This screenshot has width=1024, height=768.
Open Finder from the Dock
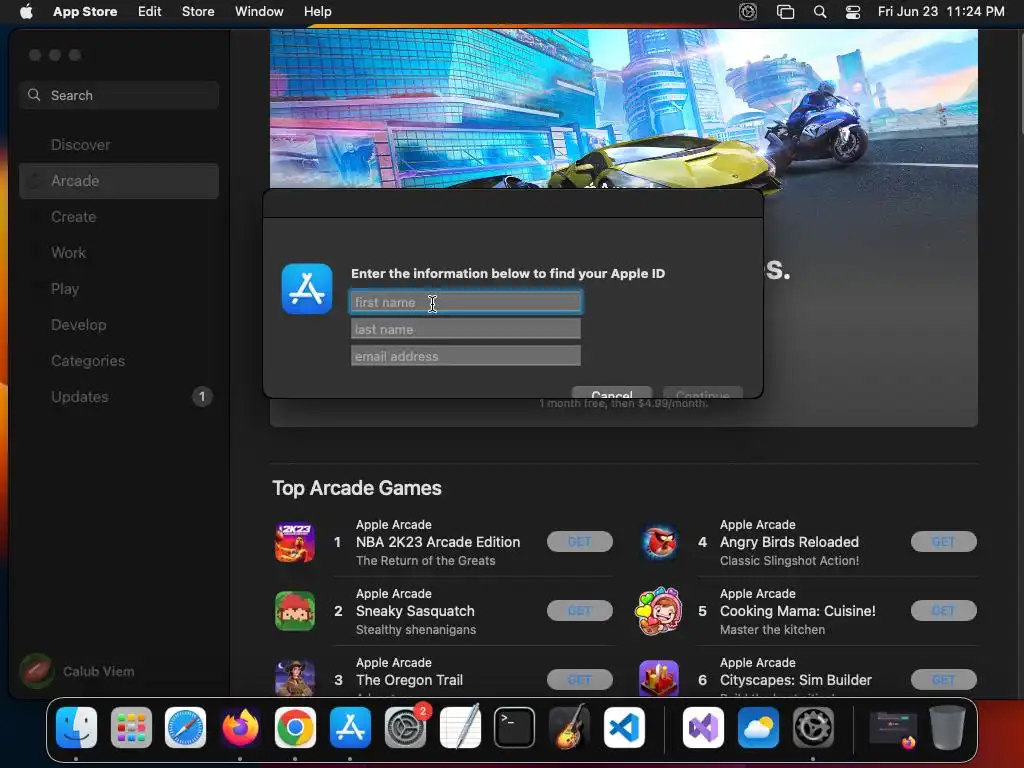click(x=76, y=727)
